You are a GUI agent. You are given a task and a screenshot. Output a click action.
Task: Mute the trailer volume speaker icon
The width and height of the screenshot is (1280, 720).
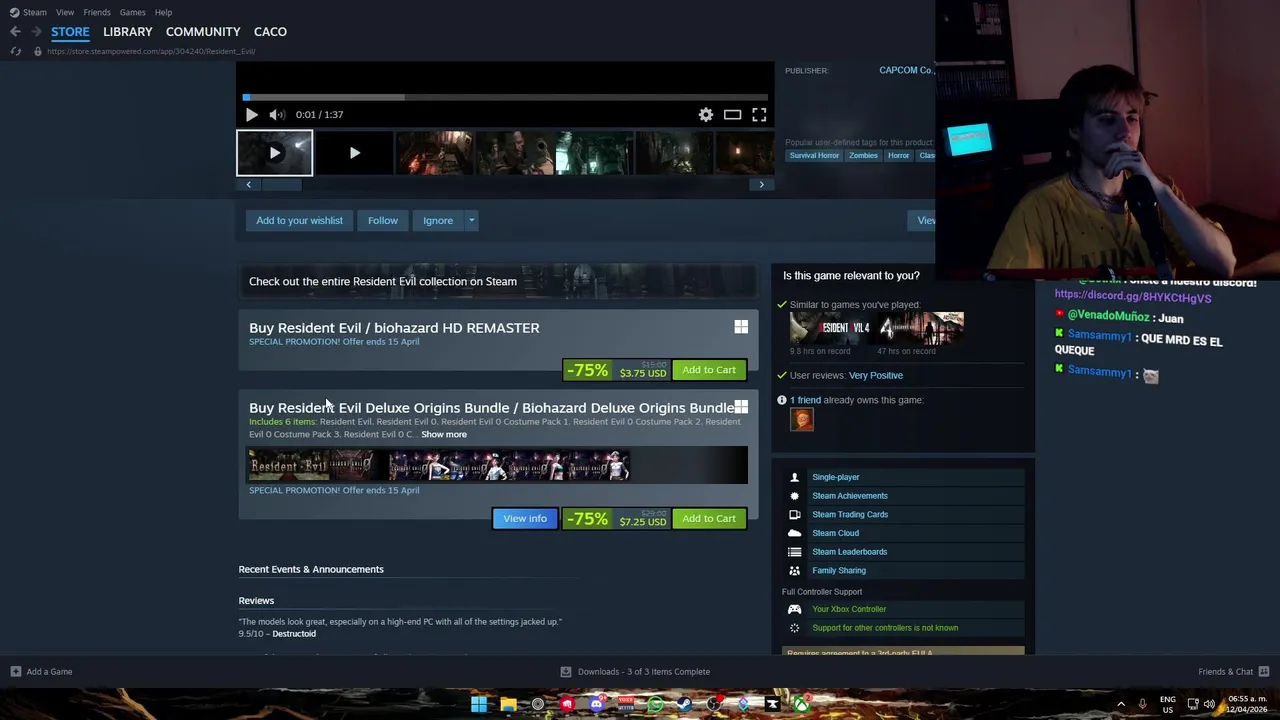point(276,115)
